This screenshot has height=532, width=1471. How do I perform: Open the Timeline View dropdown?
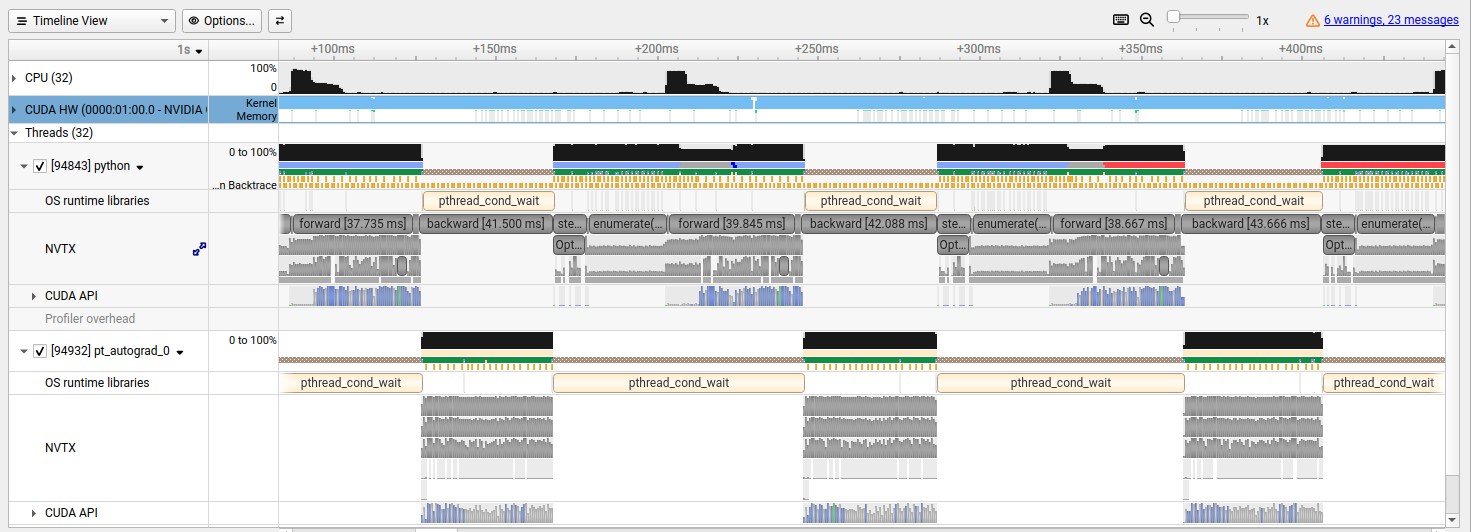pos(93,20)
